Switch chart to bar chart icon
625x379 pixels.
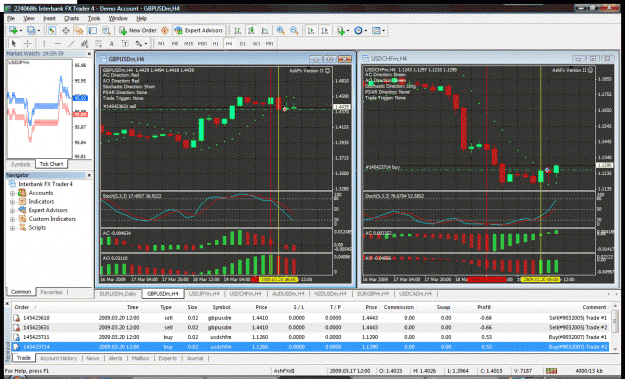(x=238, y=30)
